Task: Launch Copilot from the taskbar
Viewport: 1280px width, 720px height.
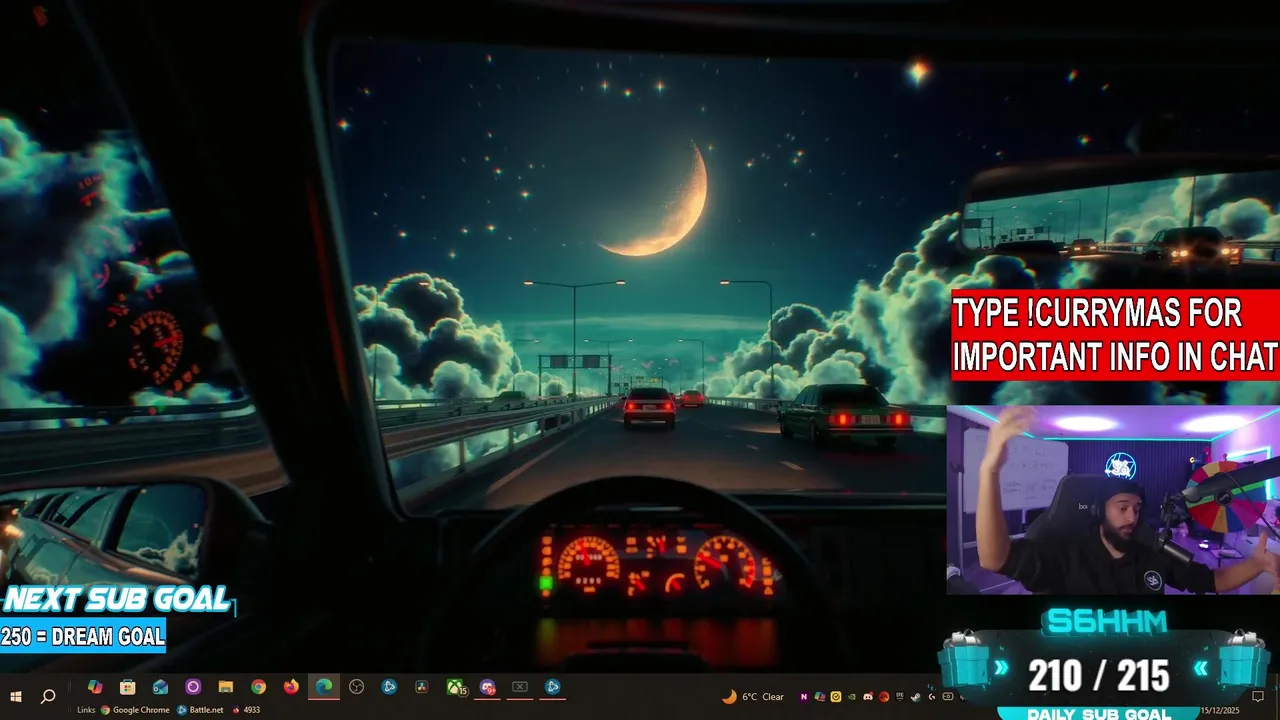Action: pyautogui.click(x=95, y=687)
